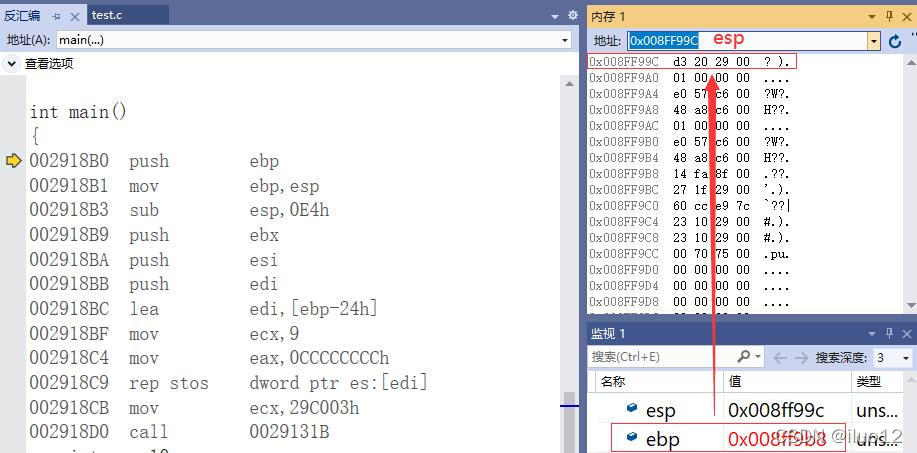This screenshot has width=917, height=453.
Task: Click the memory panel scrollbar down arrow
Action: pyautogui.click(x=911, y=305)
